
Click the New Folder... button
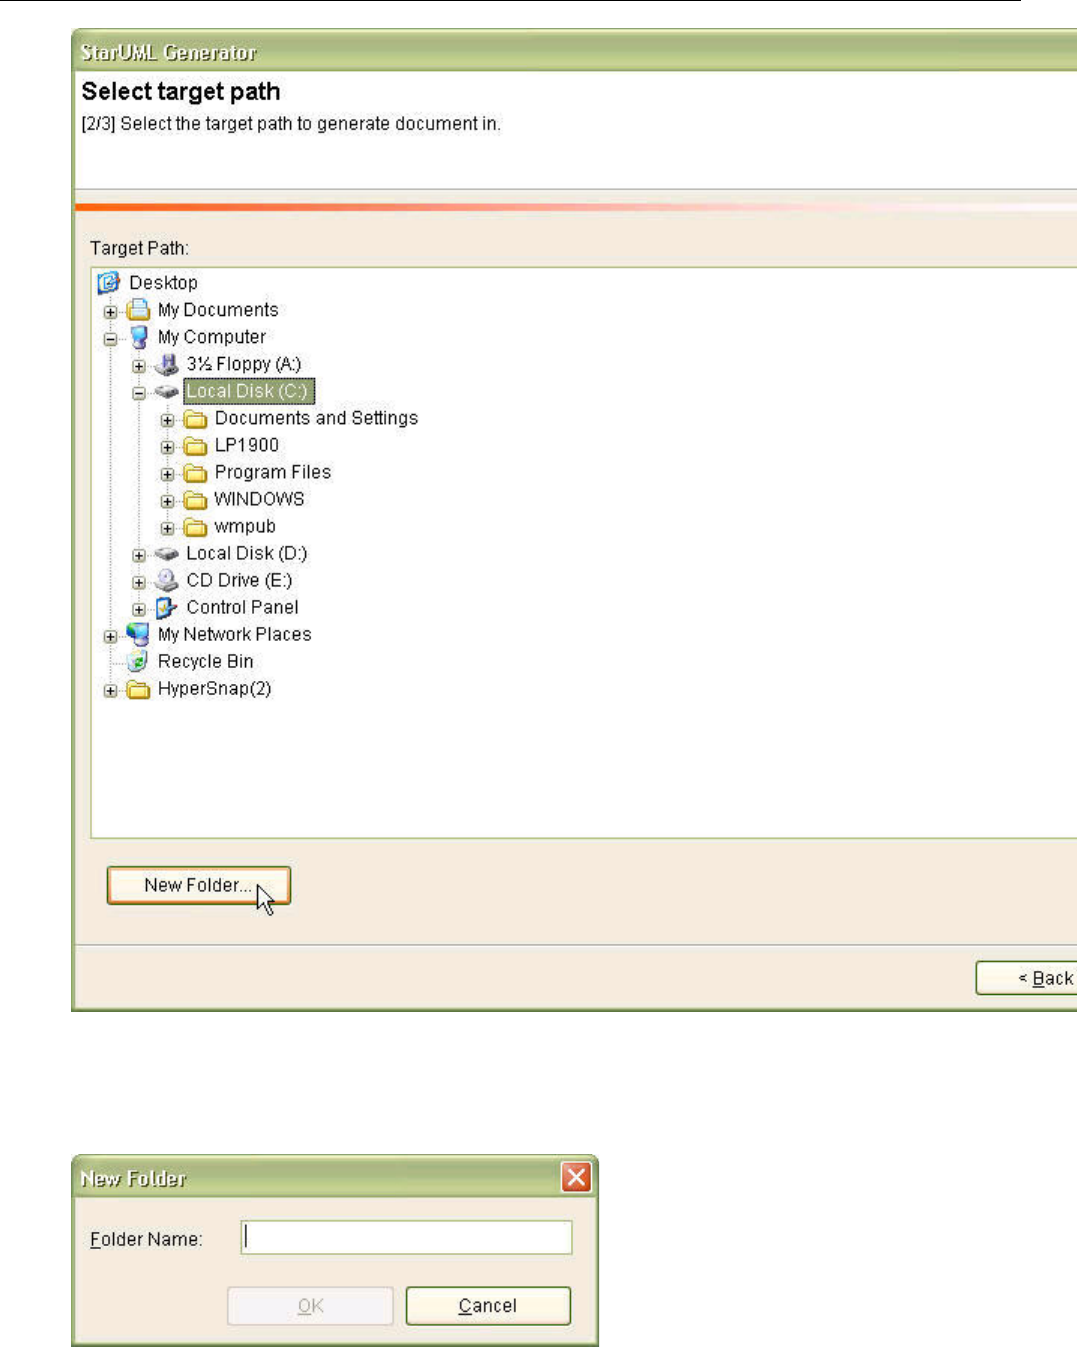pos(199,886)
